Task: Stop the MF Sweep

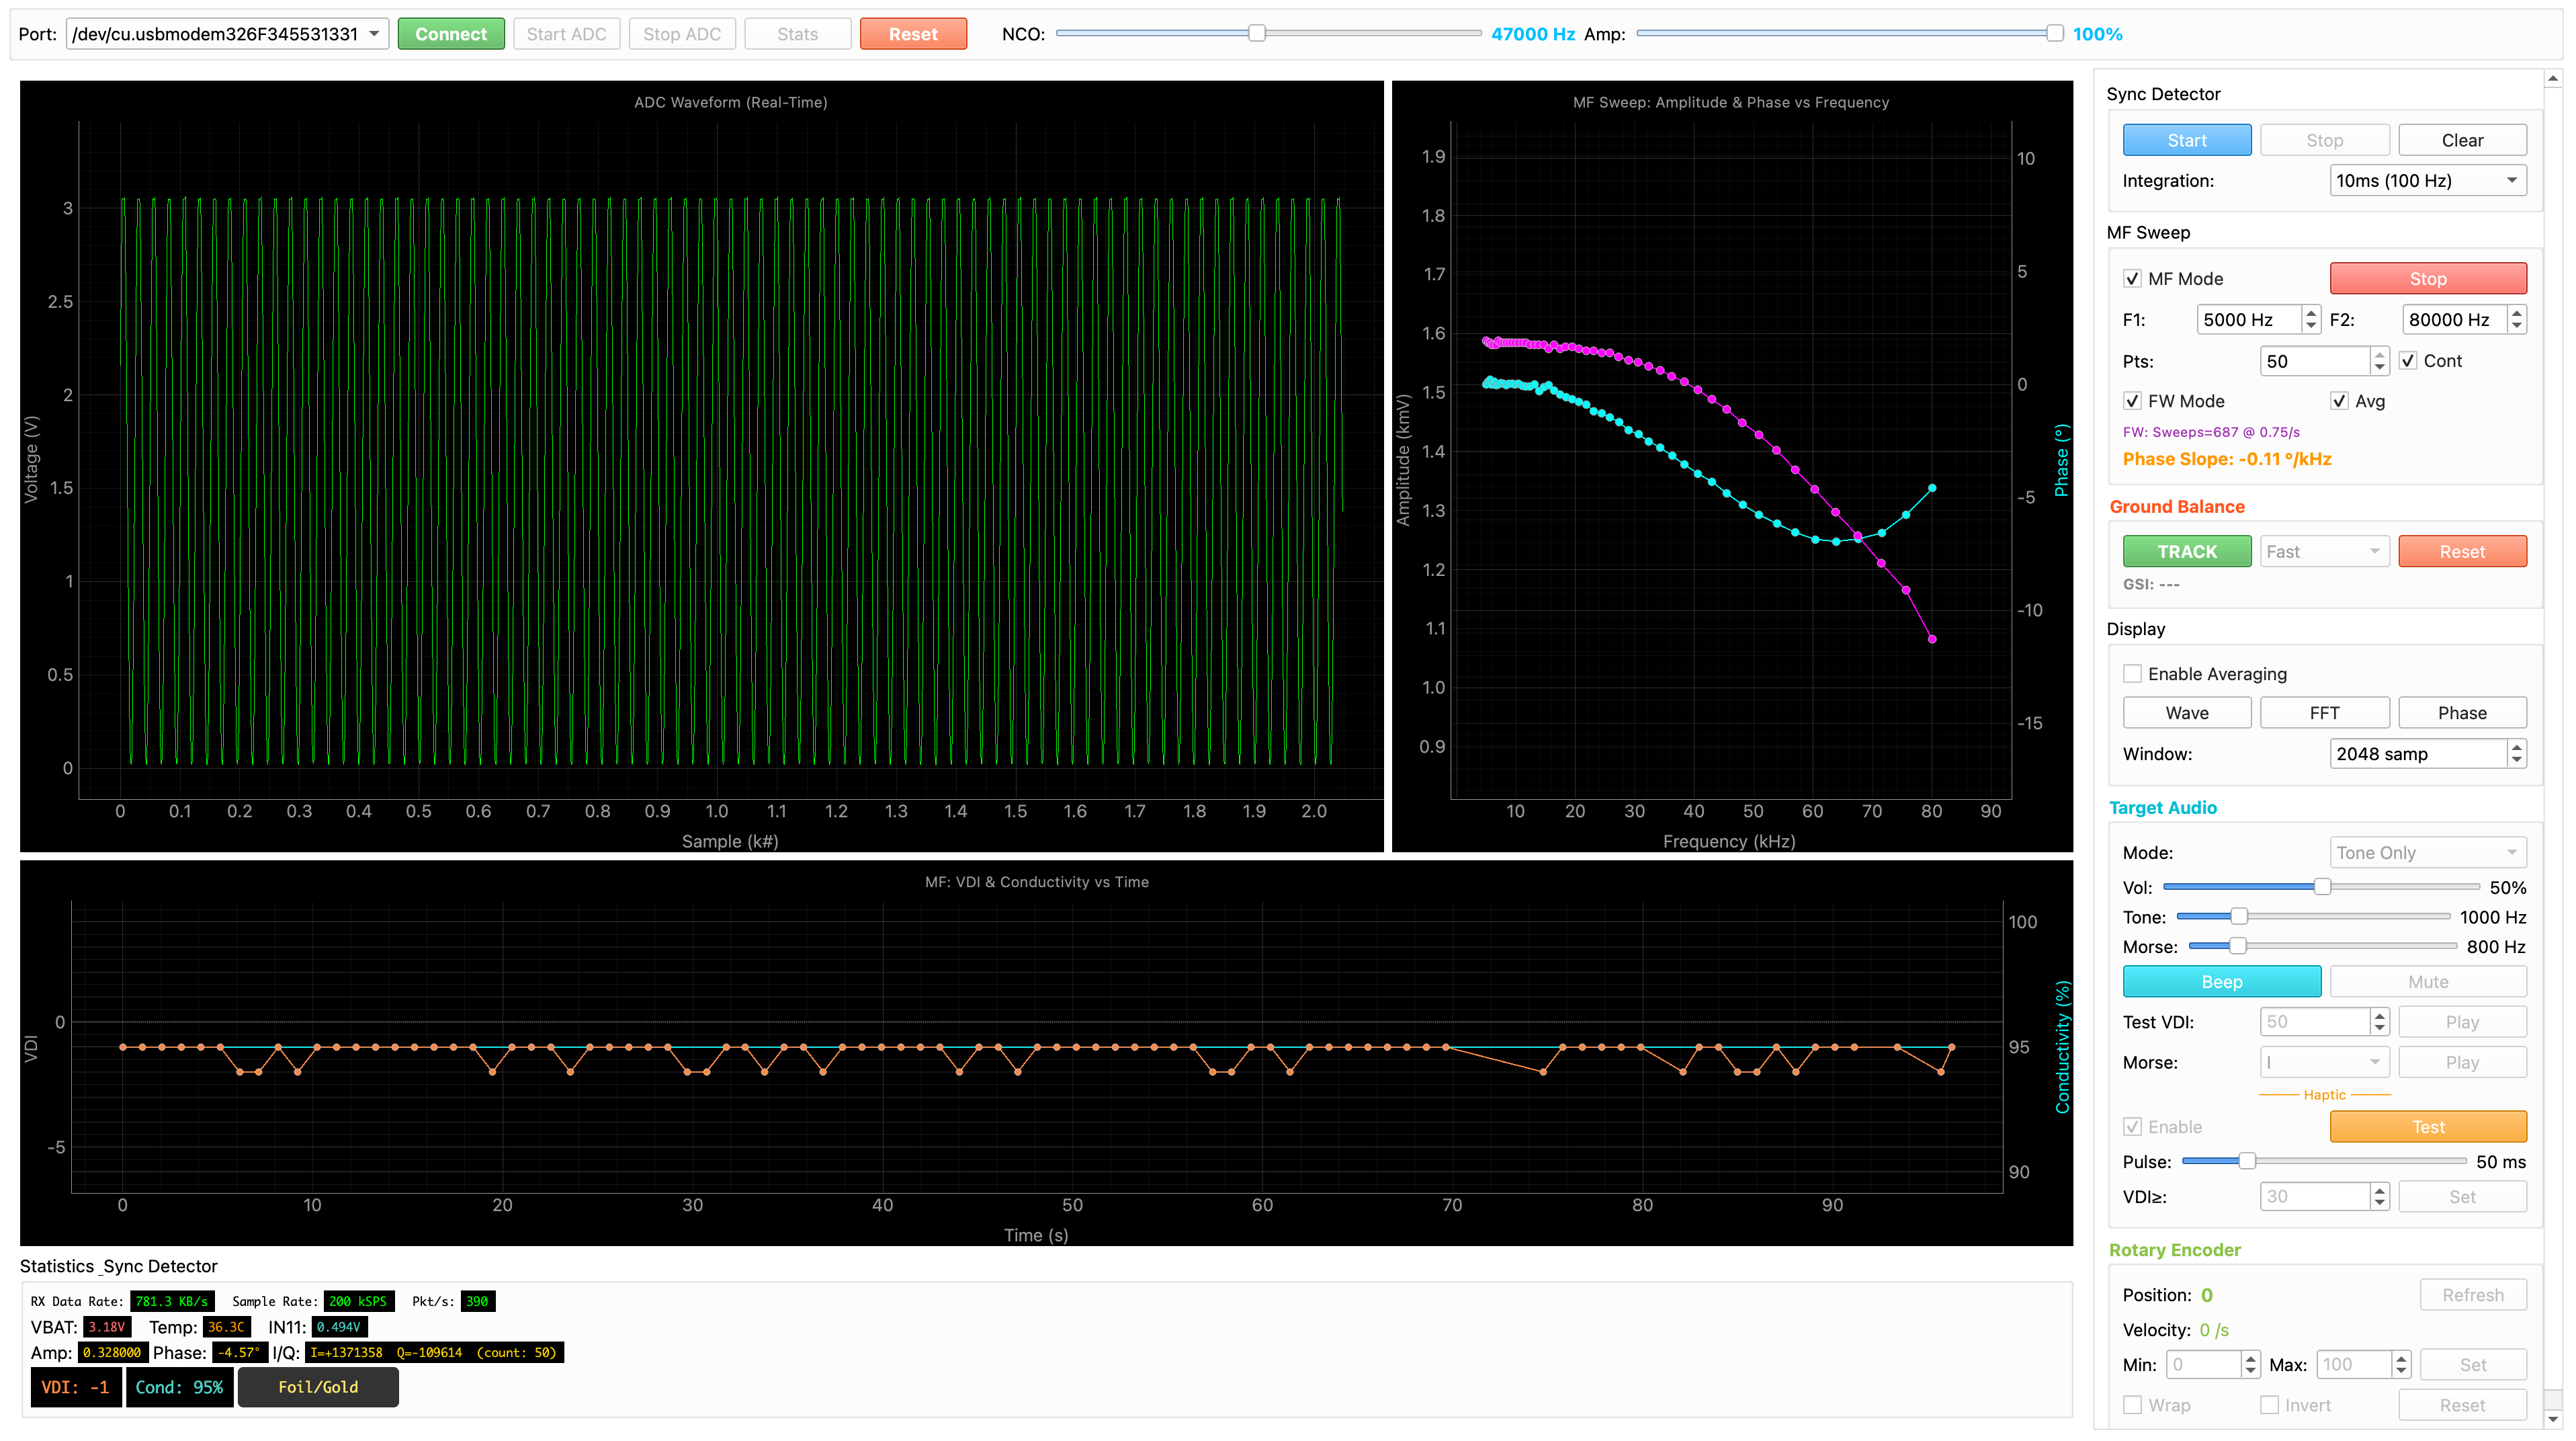Action: click(x=2427, y=279)
